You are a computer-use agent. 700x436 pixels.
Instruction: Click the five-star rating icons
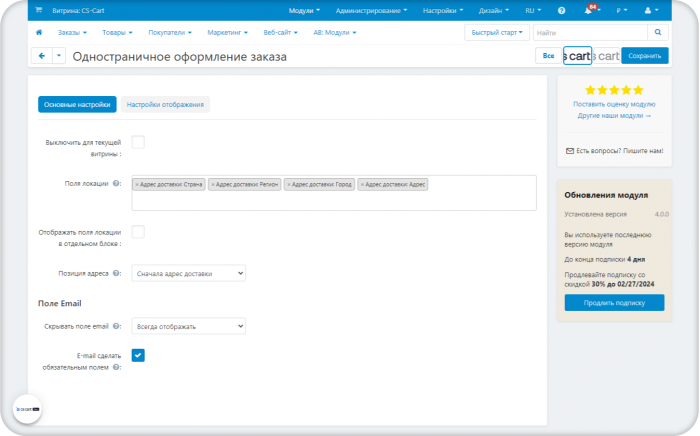click(614, 90)
